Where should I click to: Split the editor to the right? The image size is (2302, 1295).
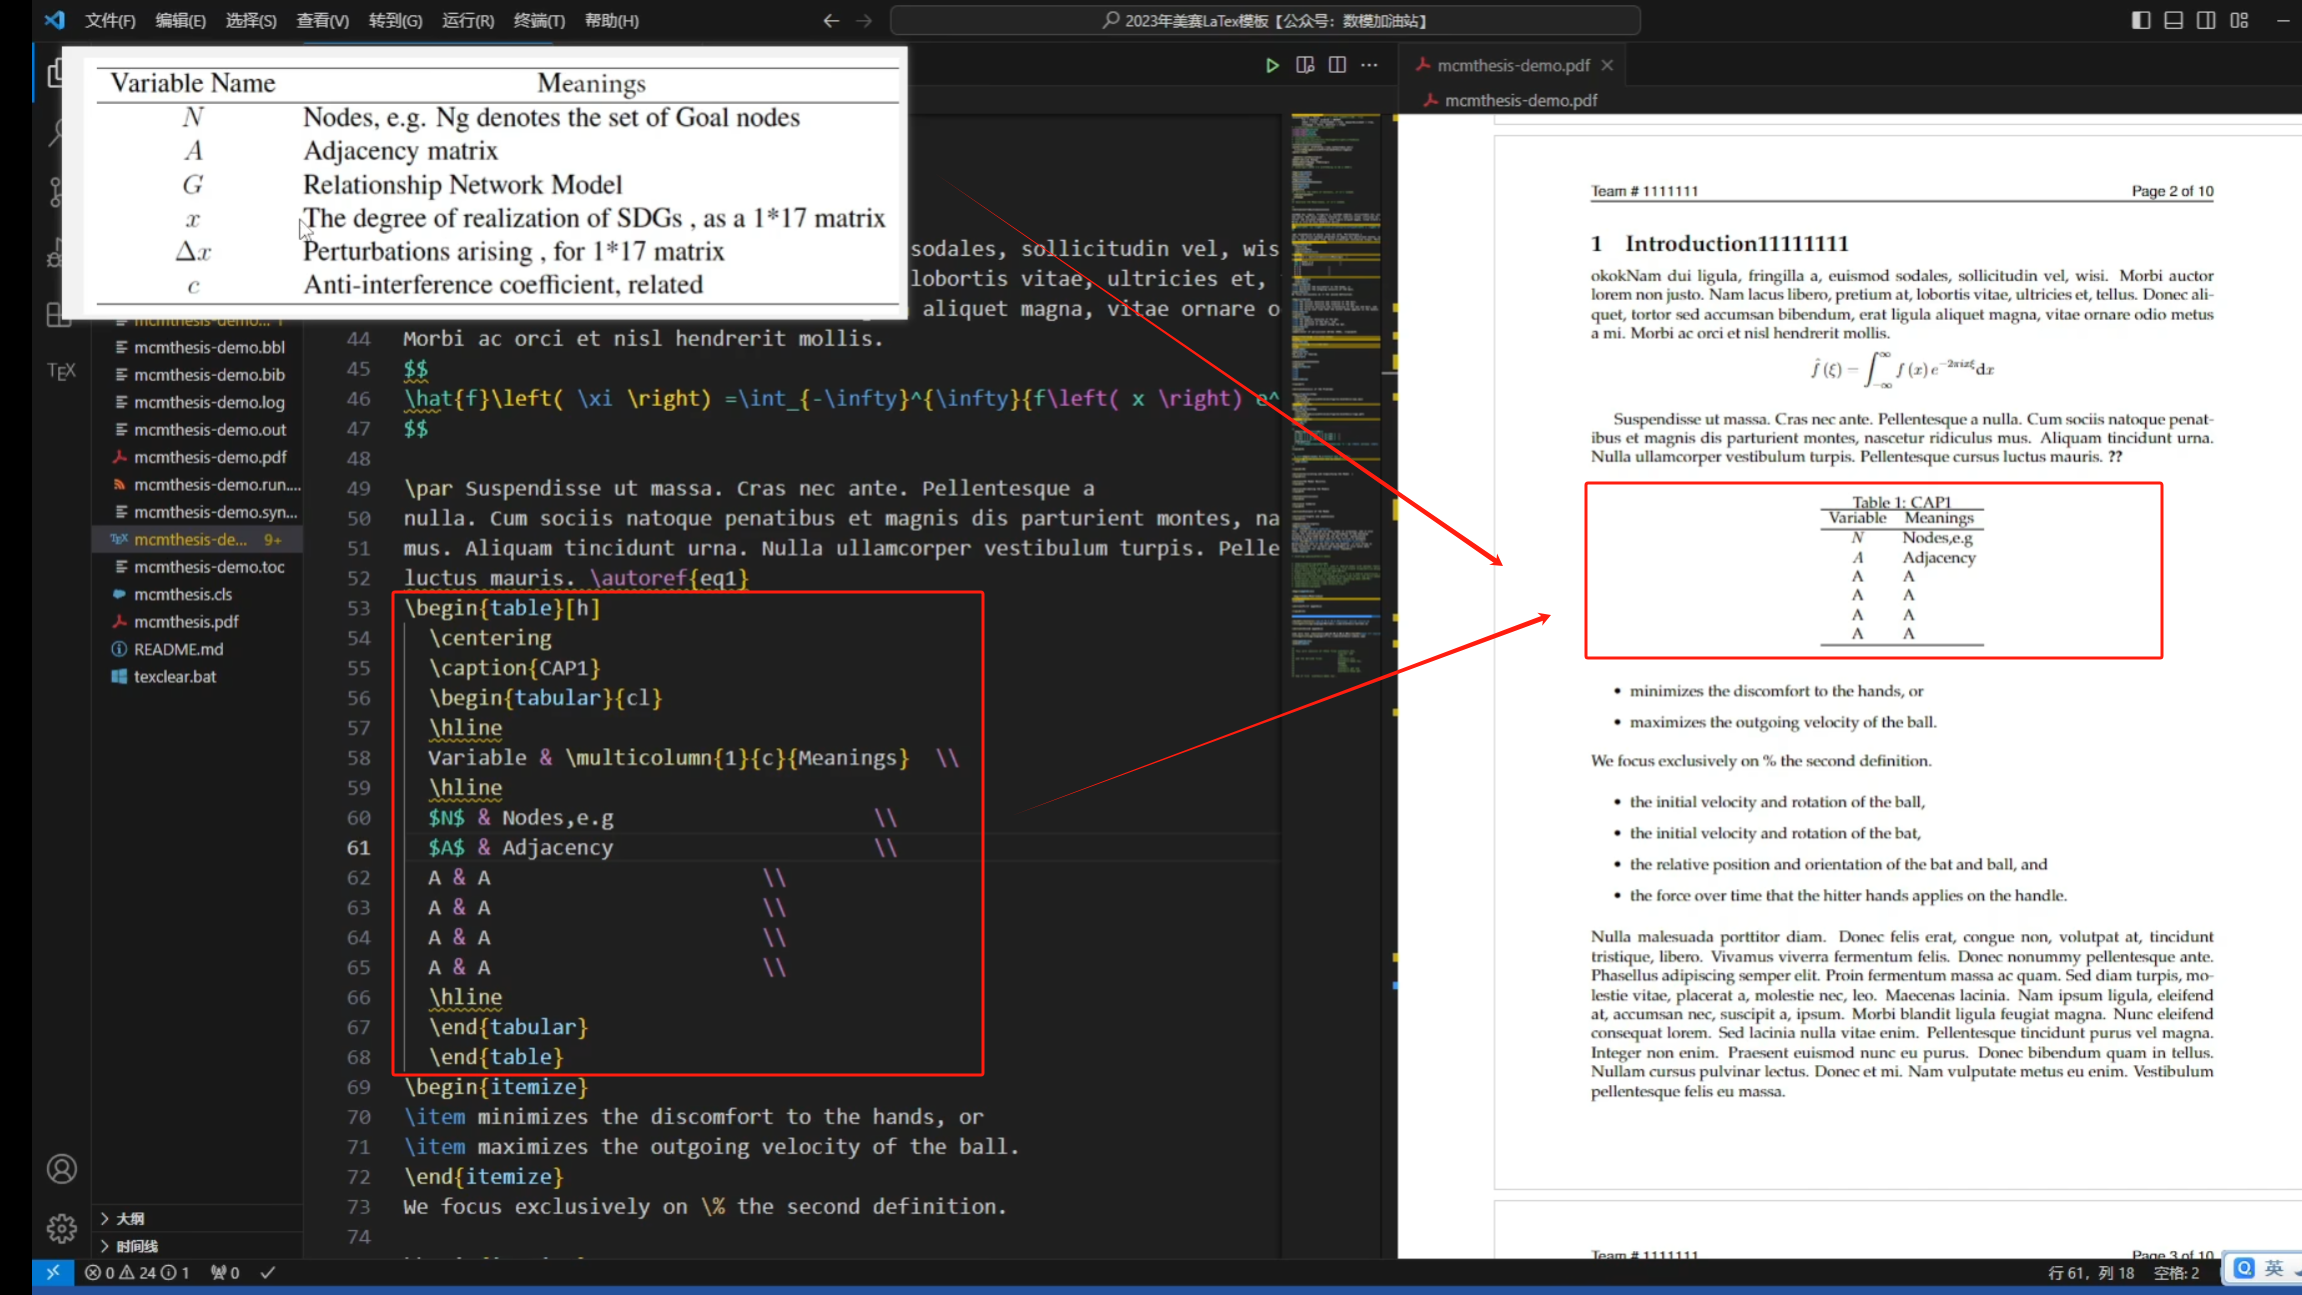pyautogui.click(x=1337, y=65)
